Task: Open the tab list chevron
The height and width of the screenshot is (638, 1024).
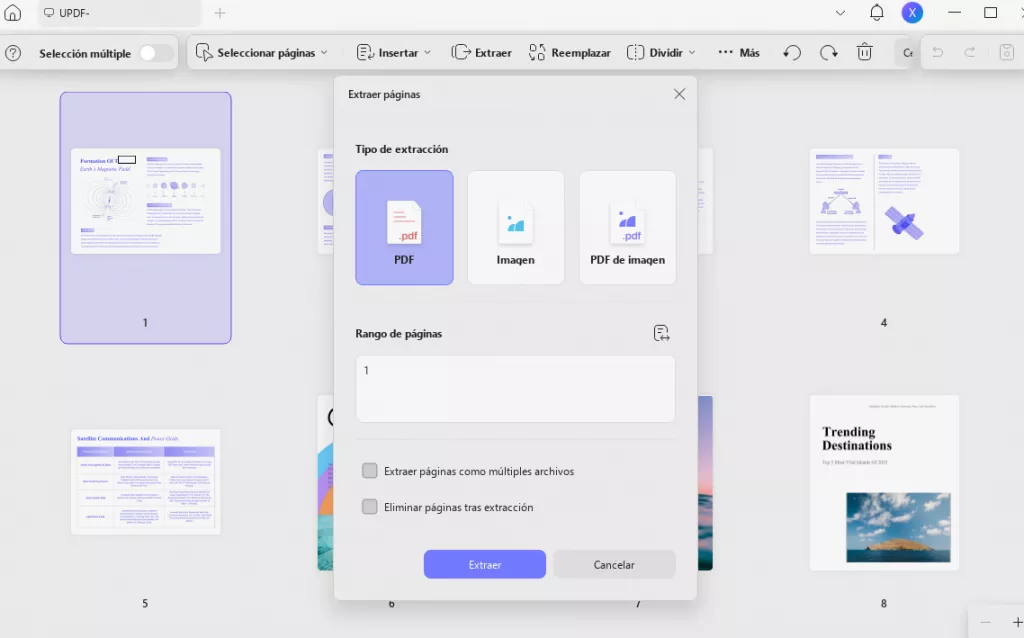Action: pyautogui.click(x=840, y=13)
